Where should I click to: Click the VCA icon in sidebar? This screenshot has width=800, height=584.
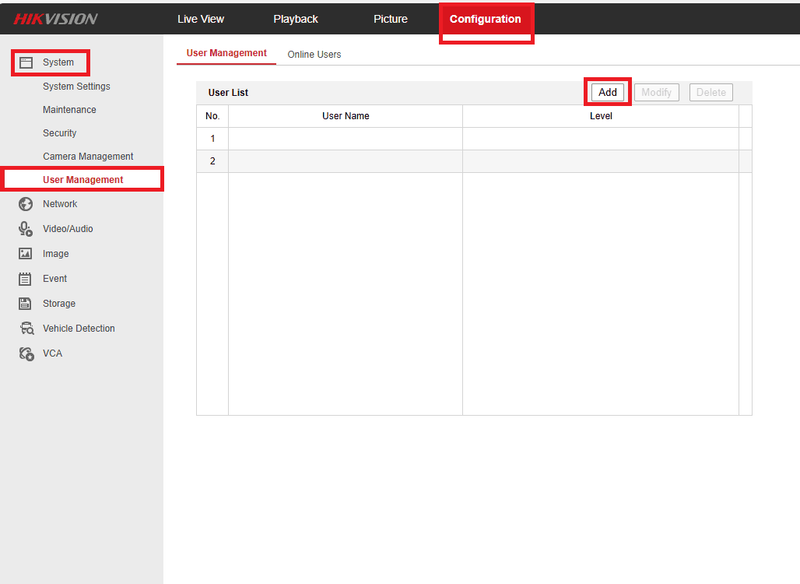coord(27,353)
